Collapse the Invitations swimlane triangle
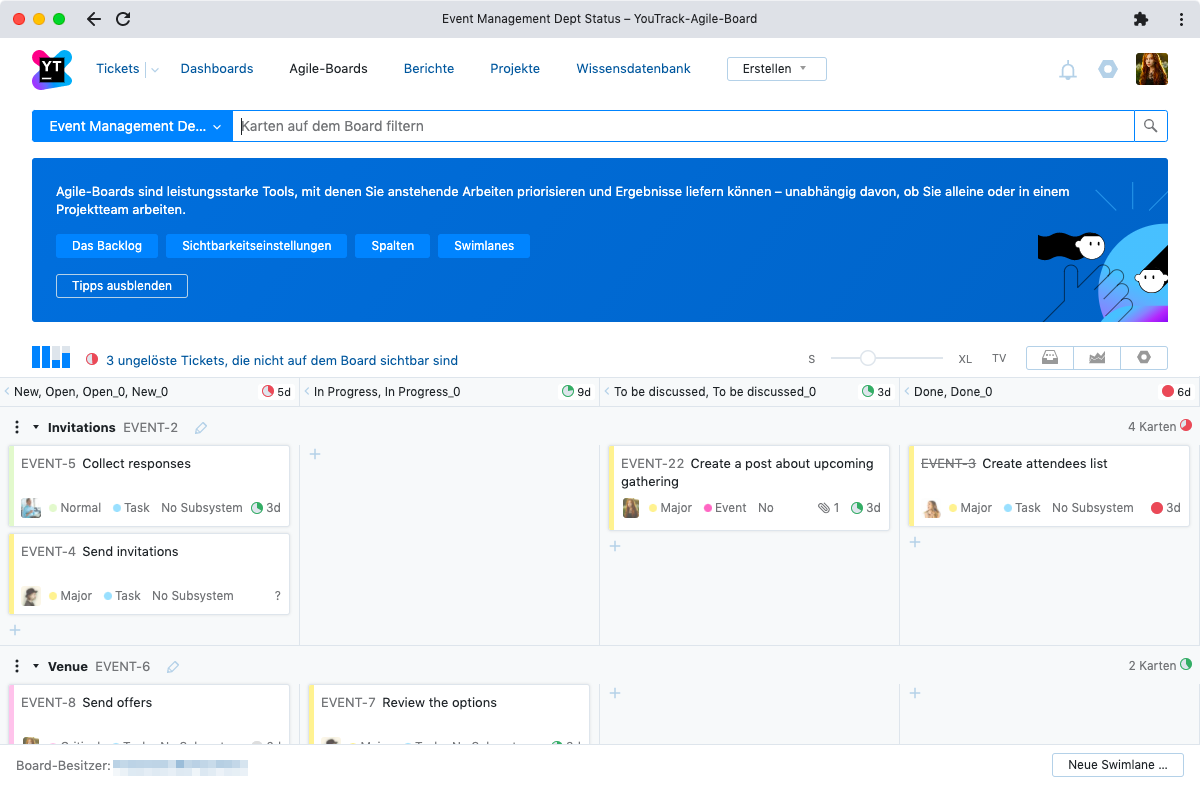Screen dimensions: 1200x800 [x=37, y=427]
